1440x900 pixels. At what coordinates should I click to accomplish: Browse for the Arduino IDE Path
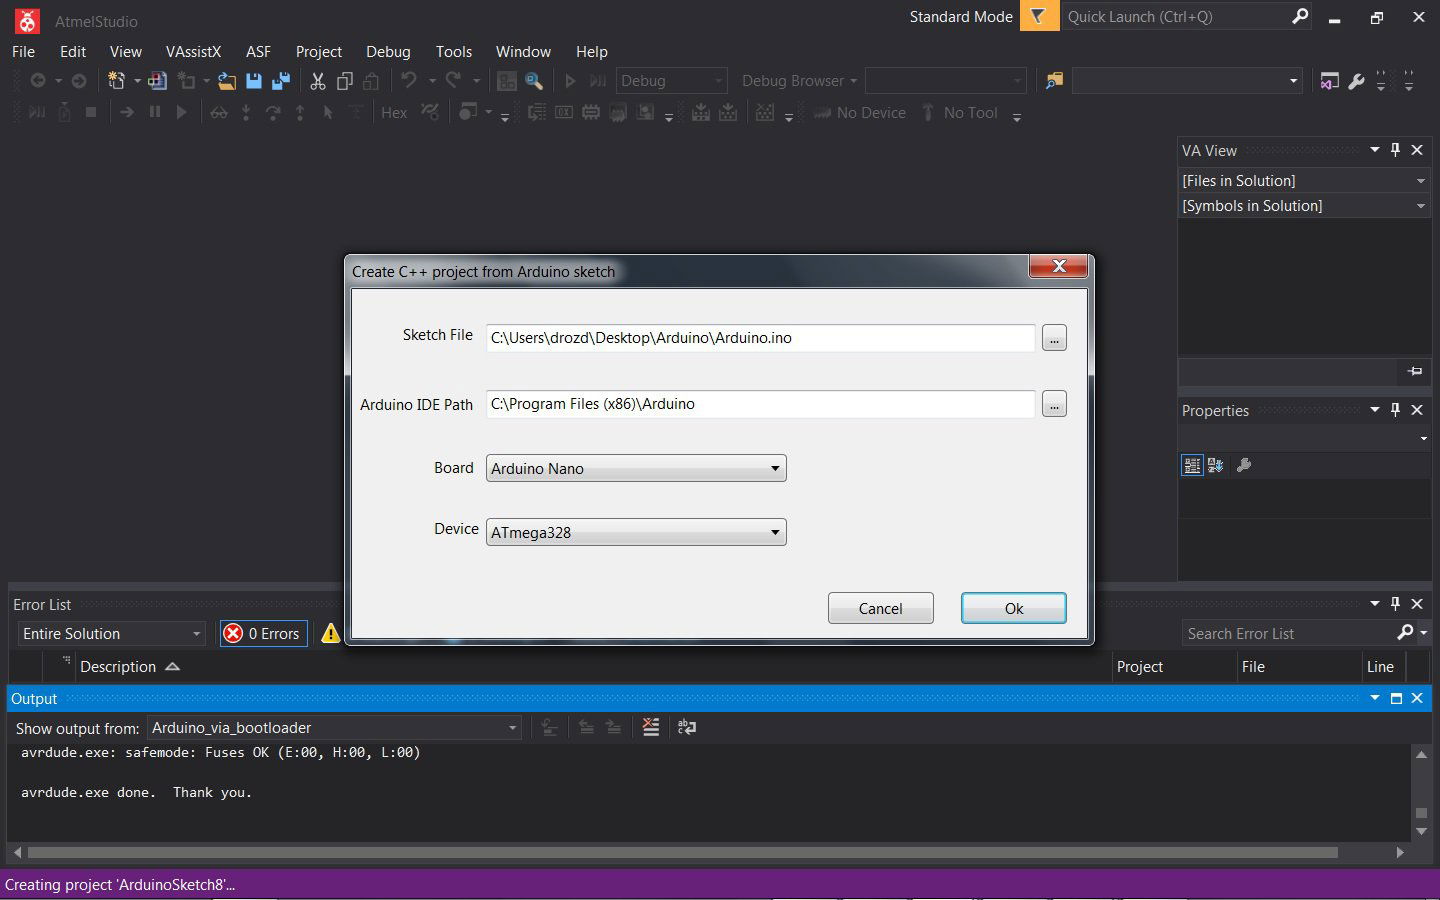pos(1054,404)
